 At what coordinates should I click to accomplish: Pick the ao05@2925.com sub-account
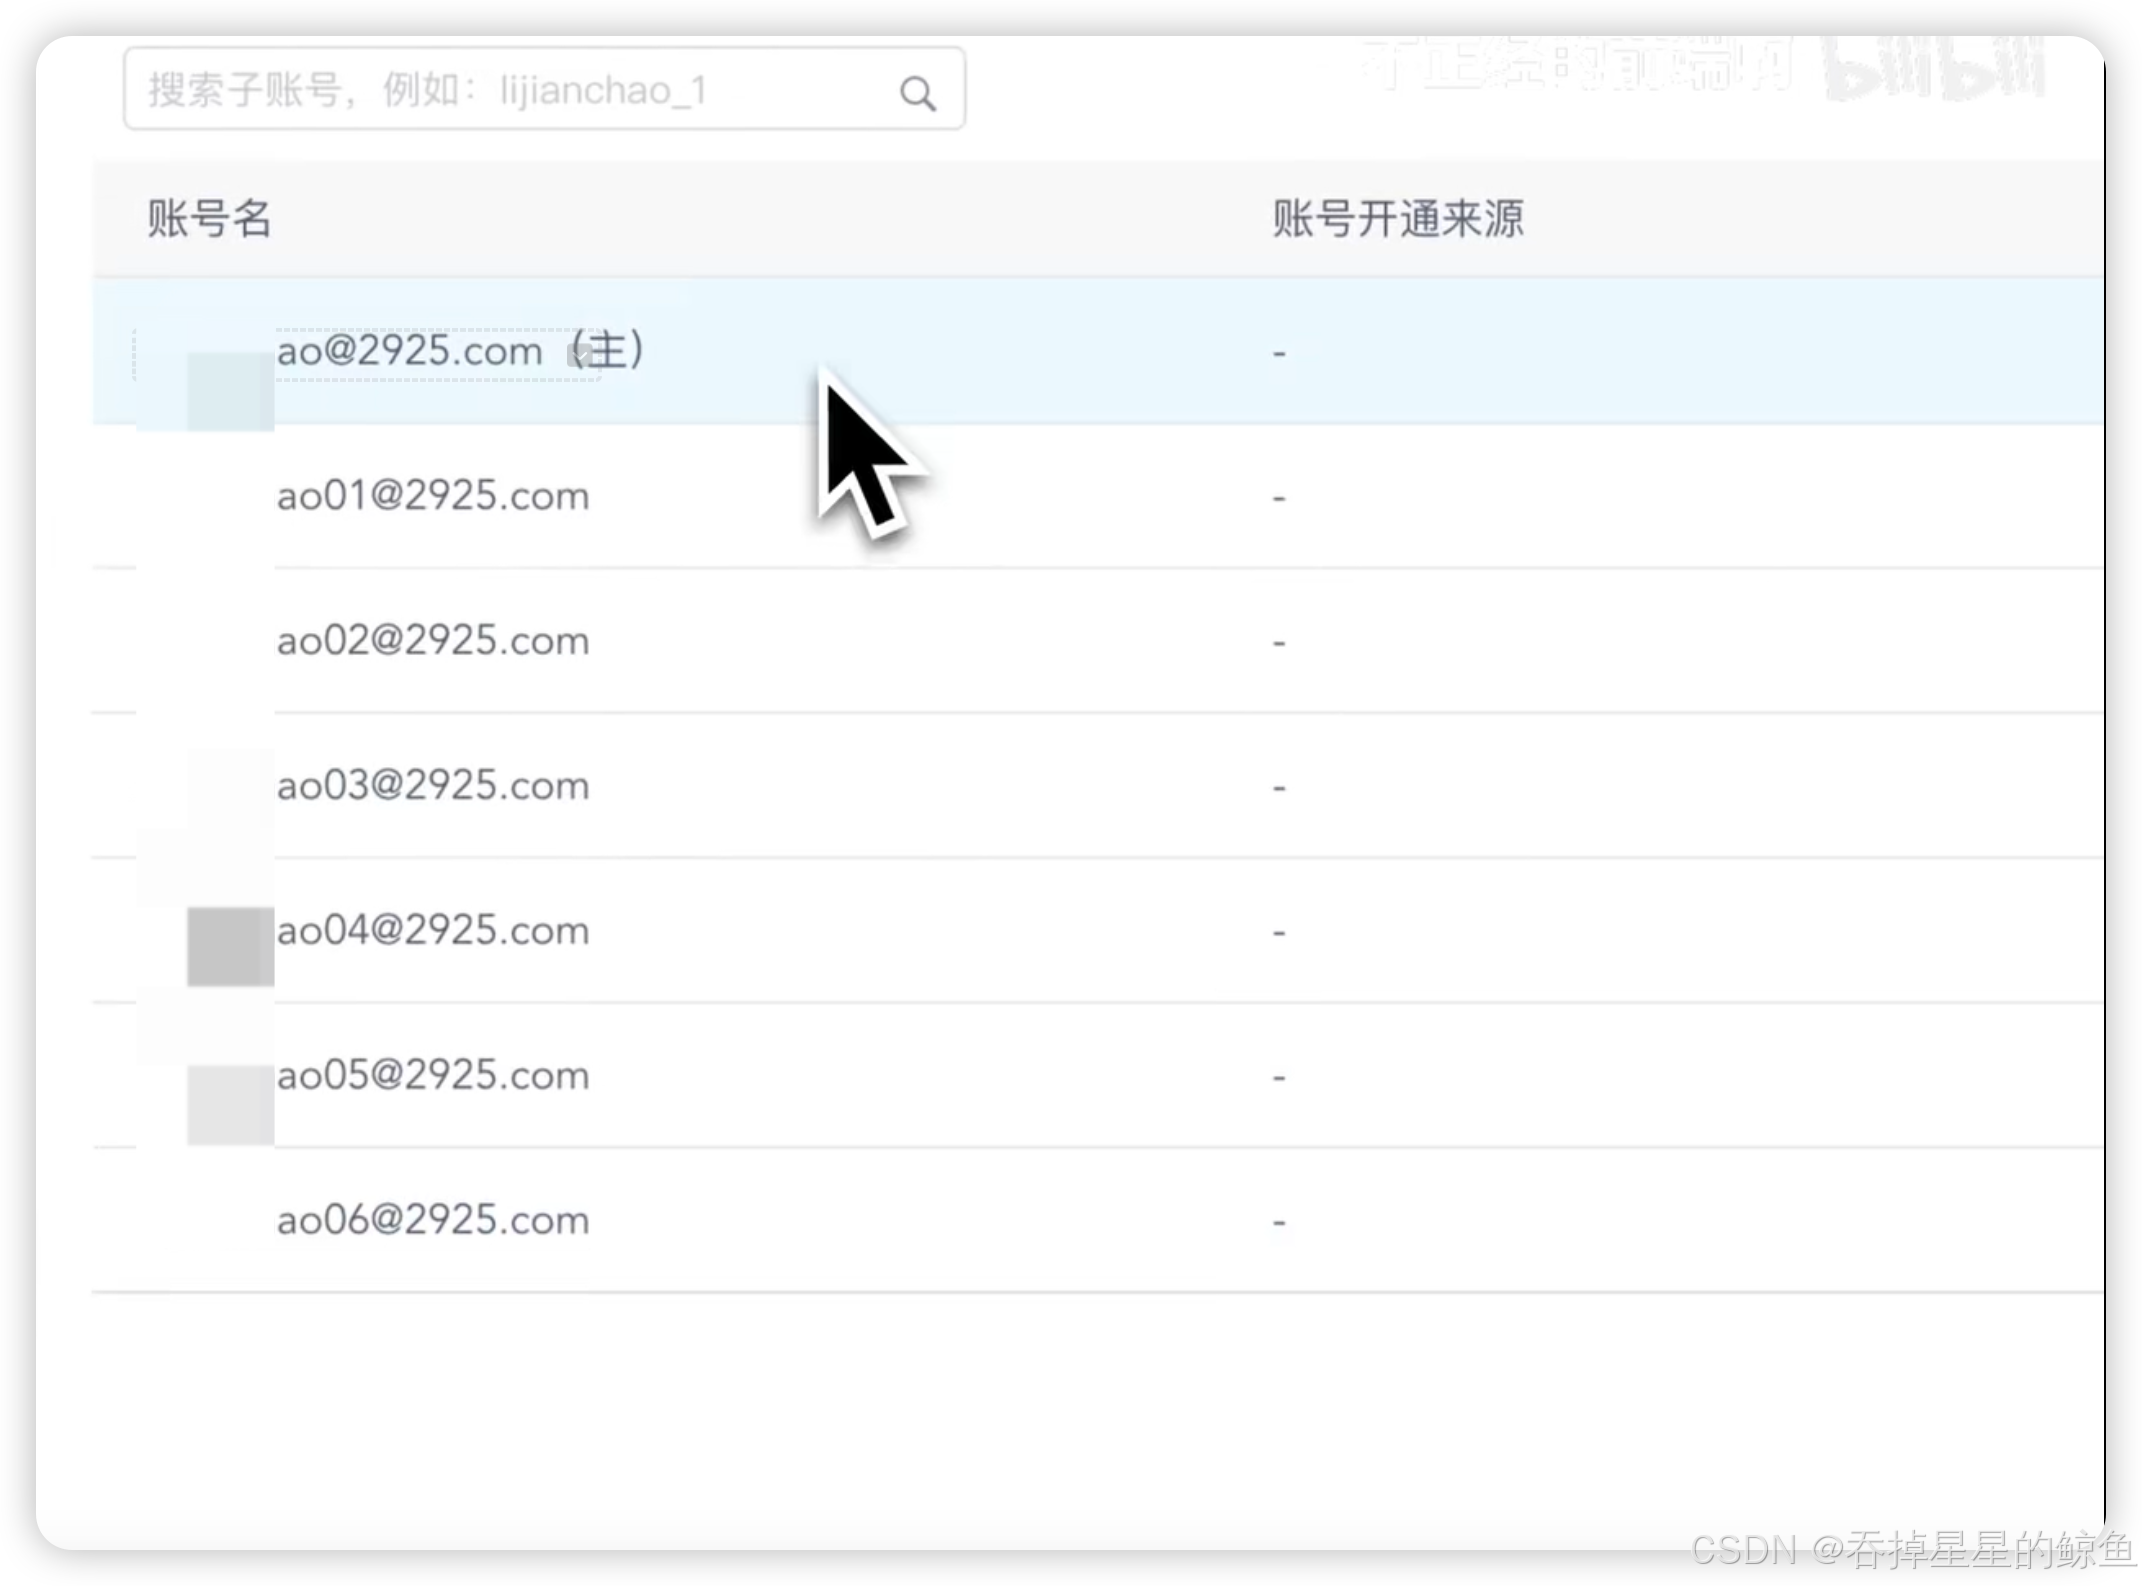click(x=433, y=1076)
